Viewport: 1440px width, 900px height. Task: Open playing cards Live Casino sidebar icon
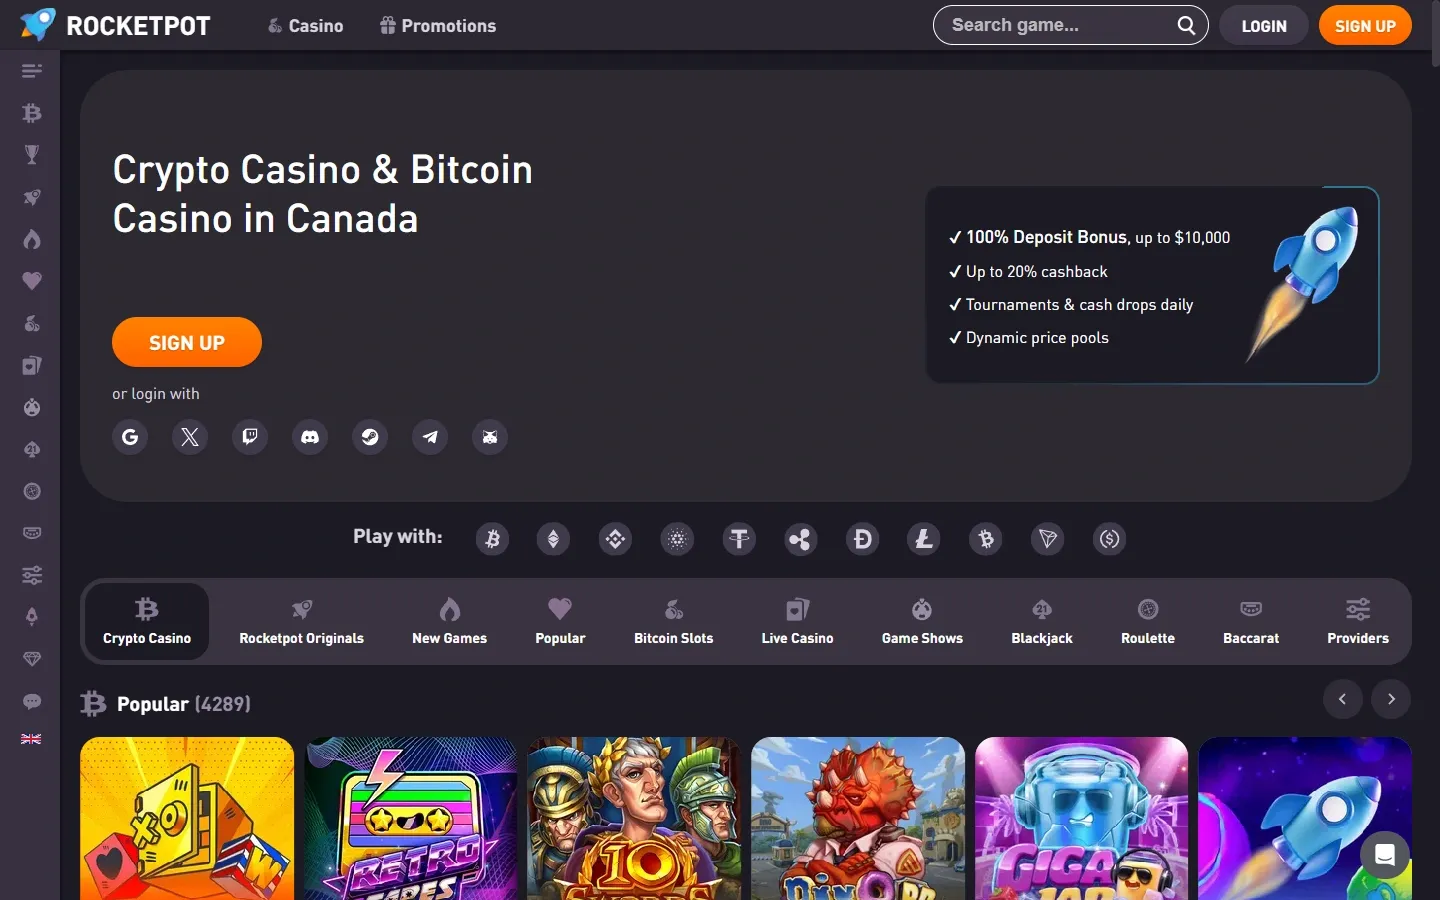click(32, 365)
